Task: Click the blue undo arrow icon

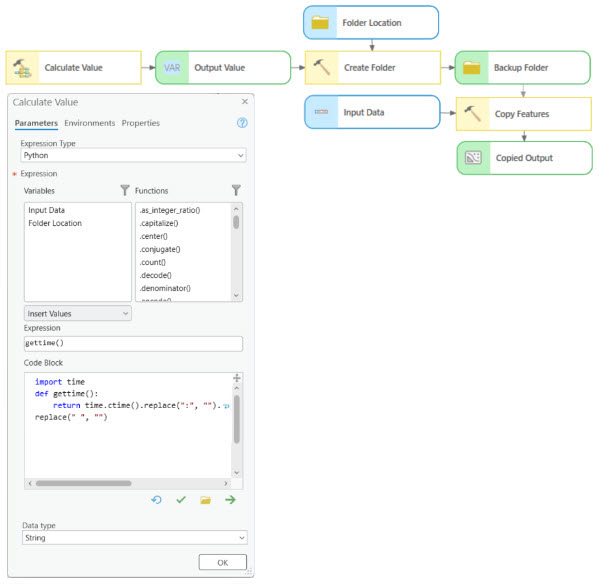Action: pyautogui.click(x=156, y=500)
